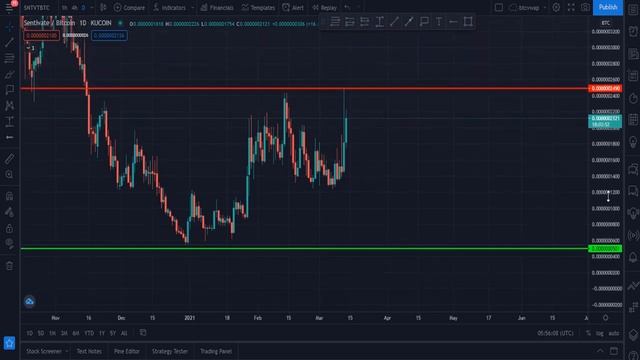Image resolution: width=640 pixels, height=360 pixels.
Task: Select the trend line drawing tool
Action: click(x=9, y=42)
